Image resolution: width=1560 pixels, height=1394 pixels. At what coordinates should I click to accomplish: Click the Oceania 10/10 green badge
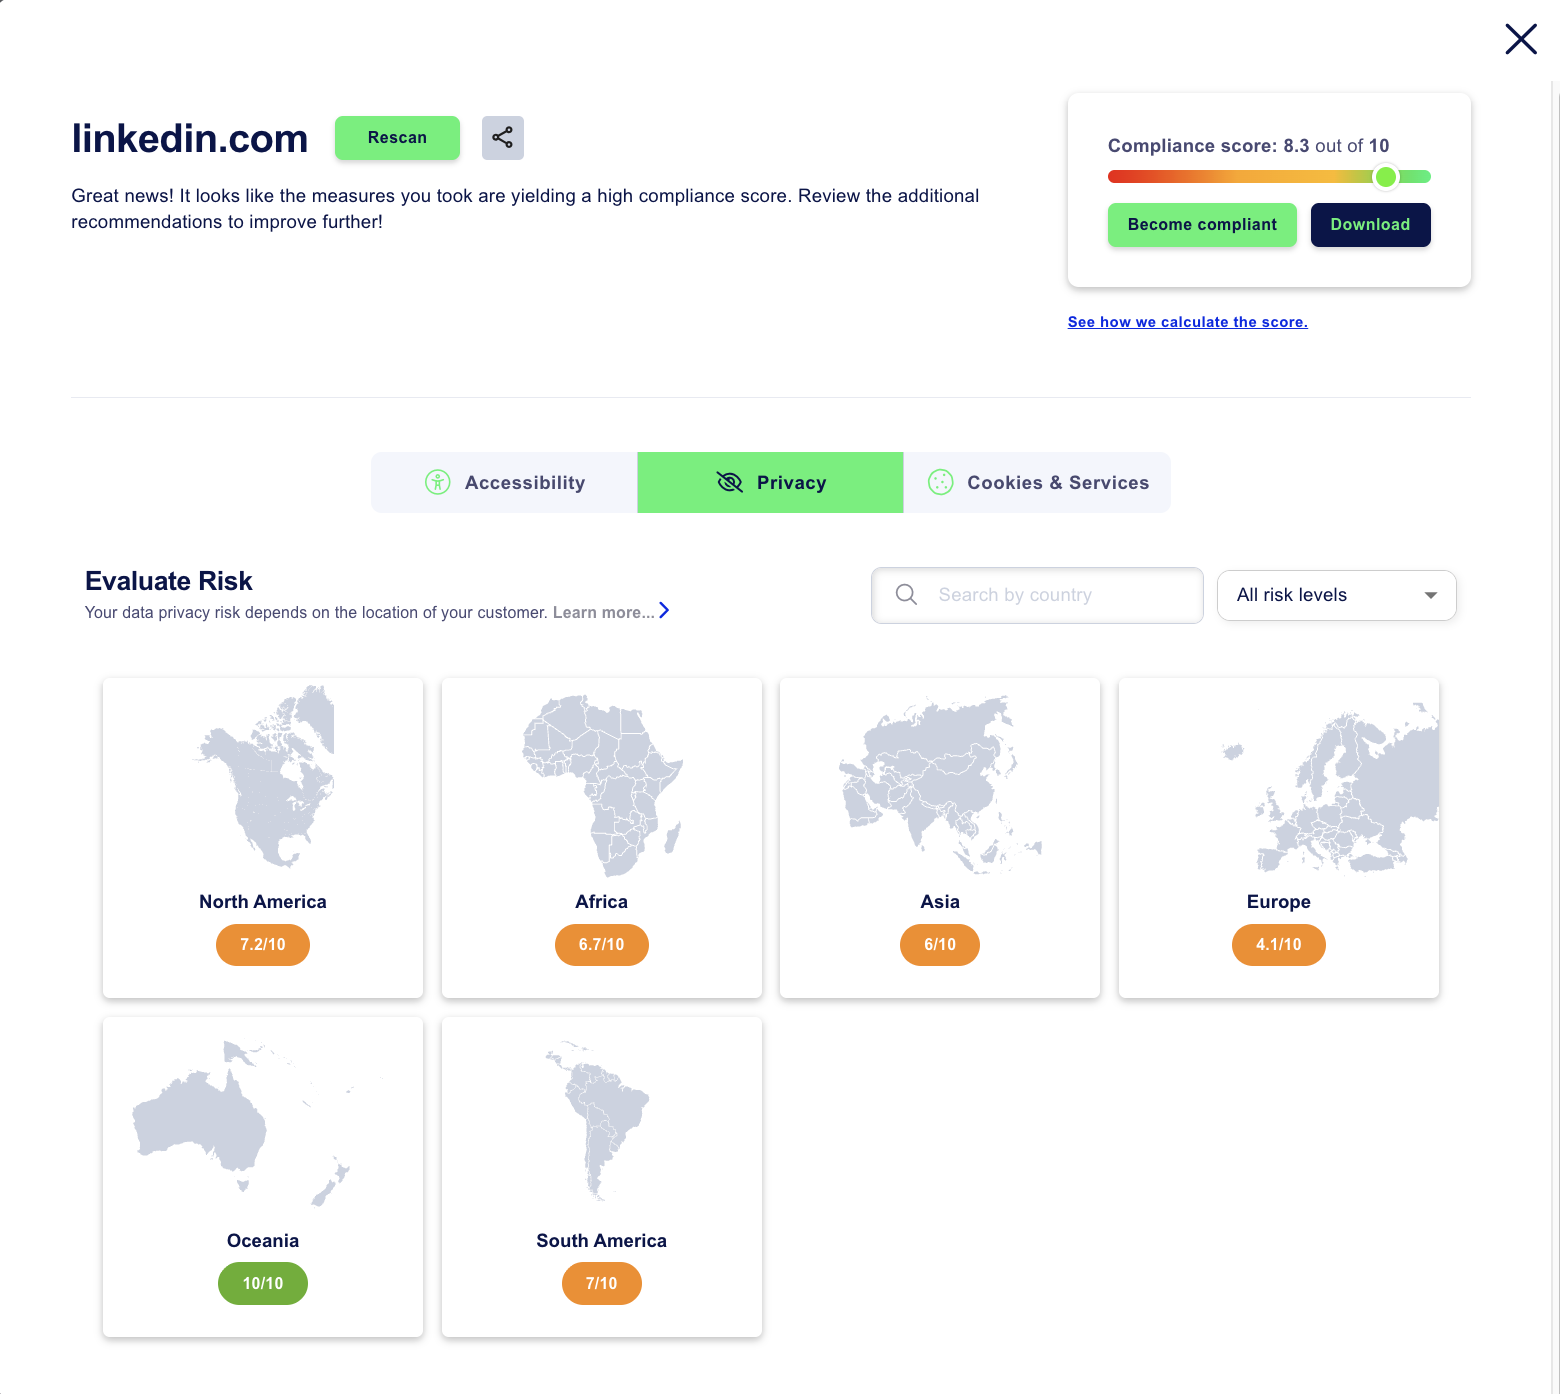[x=263, y=1284]
